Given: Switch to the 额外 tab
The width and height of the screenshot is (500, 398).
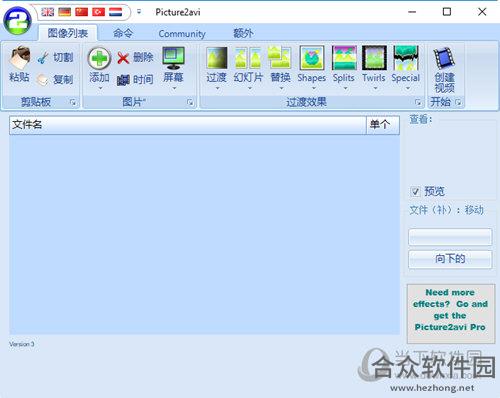Looking at the screenshot, I should (x=243, y=33).
